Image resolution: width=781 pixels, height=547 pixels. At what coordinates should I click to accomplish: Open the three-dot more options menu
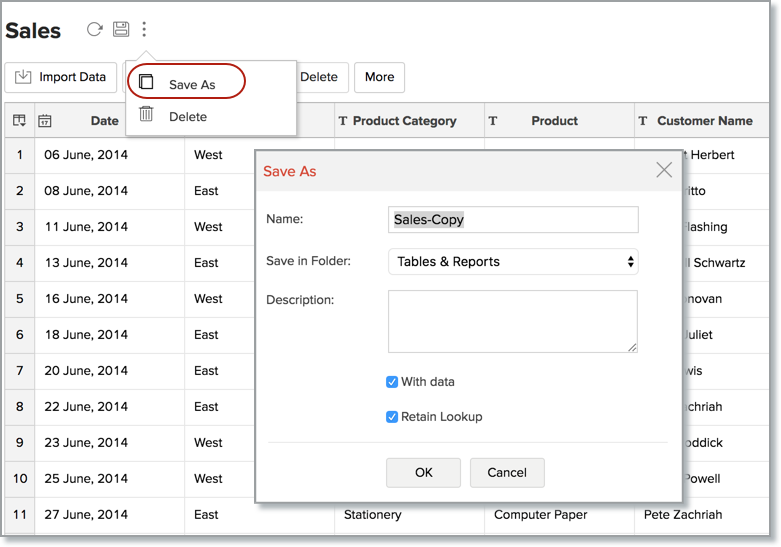(145, 30)
